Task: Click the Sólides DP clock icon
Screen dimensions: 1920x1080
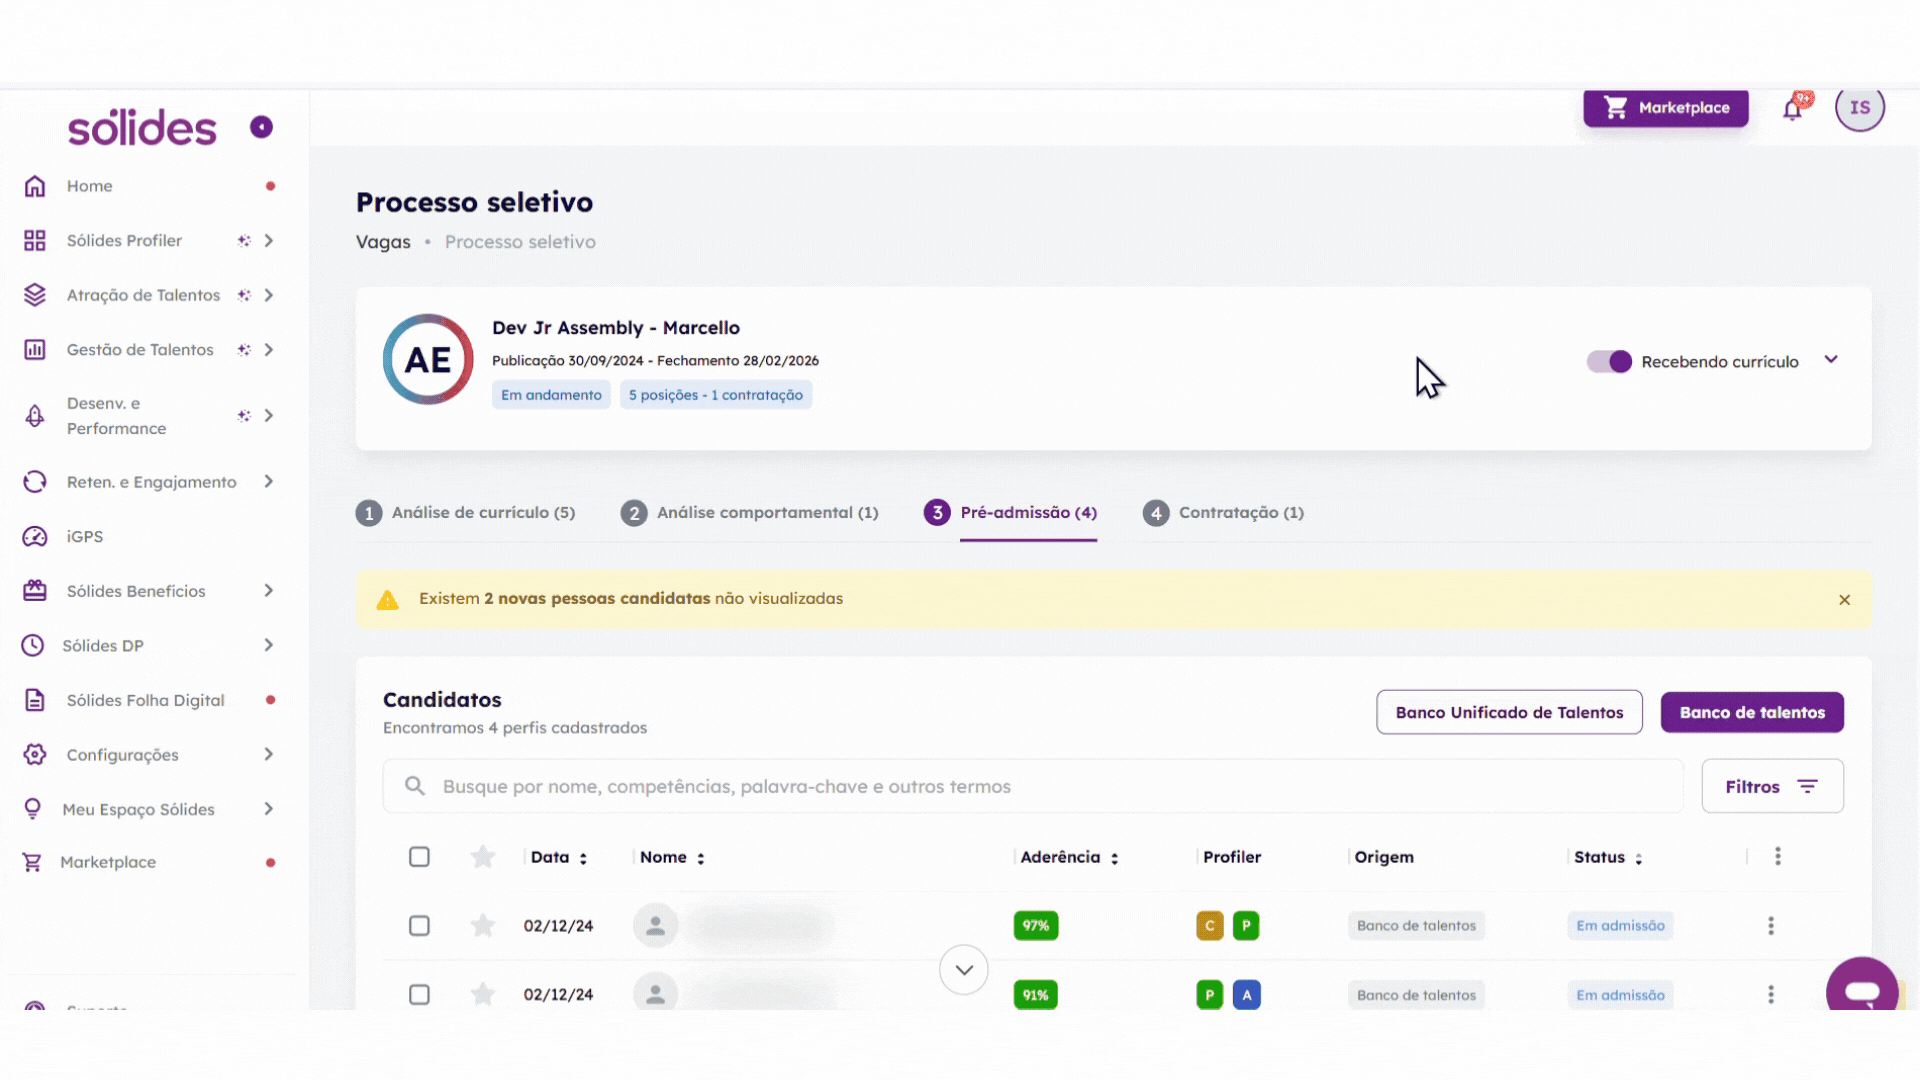Action: (x=33, y=646)
